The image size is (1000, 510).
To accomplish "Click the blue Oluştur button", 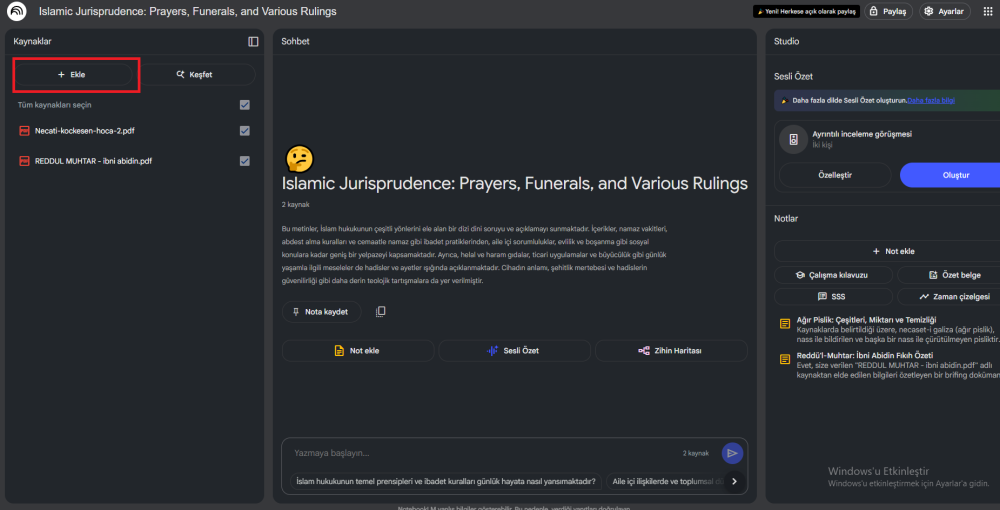I will (x=950, y=175).
